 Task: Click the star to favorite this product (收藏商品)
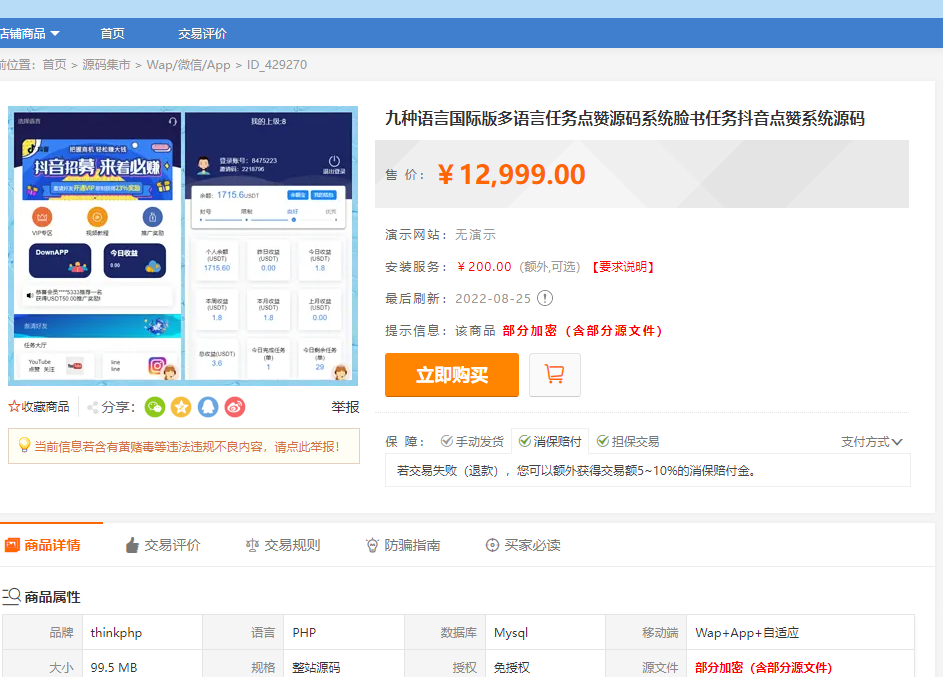[14, 407]
